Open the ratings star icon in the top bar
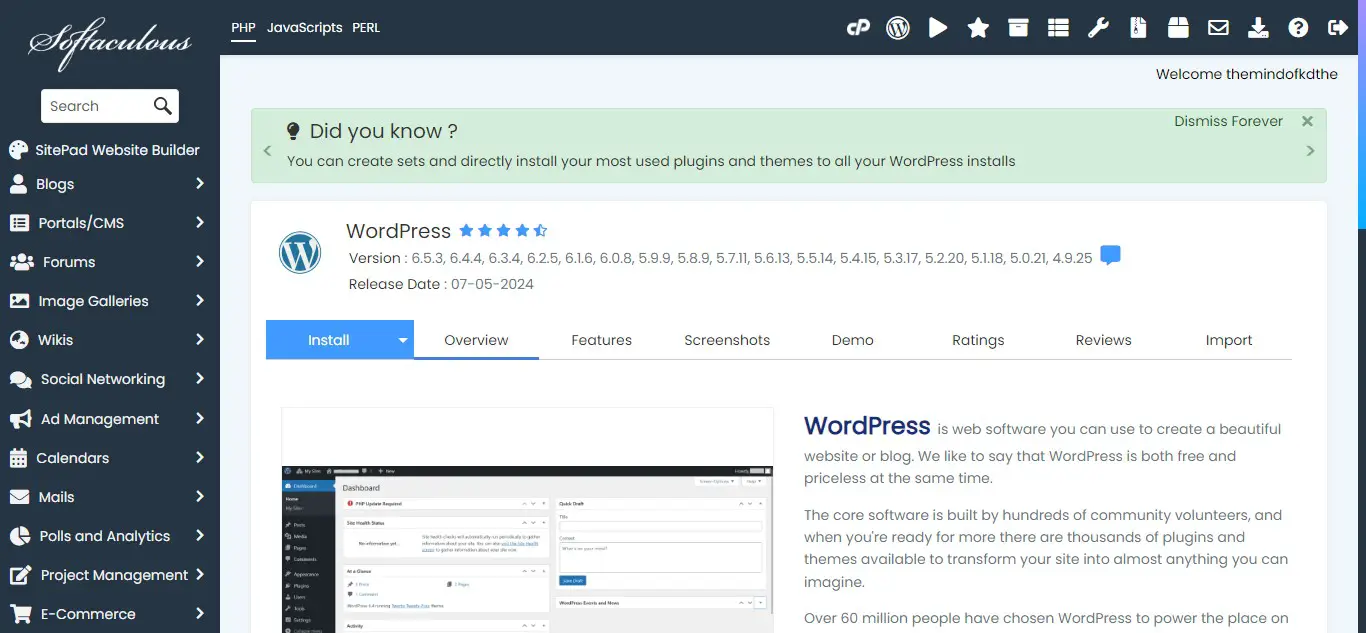Image resolution: width=1366 pixels, height=633 pixels. click(978, 28)
